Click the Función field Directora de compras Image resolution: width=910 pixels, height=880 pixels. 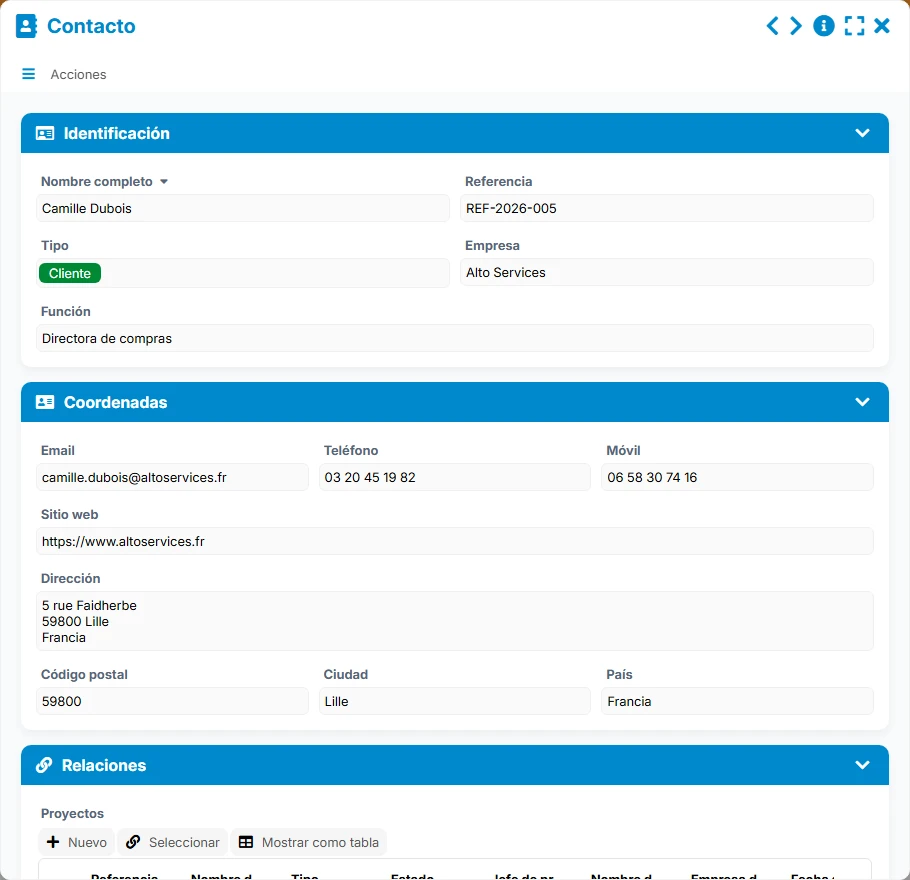coord(454,338)
